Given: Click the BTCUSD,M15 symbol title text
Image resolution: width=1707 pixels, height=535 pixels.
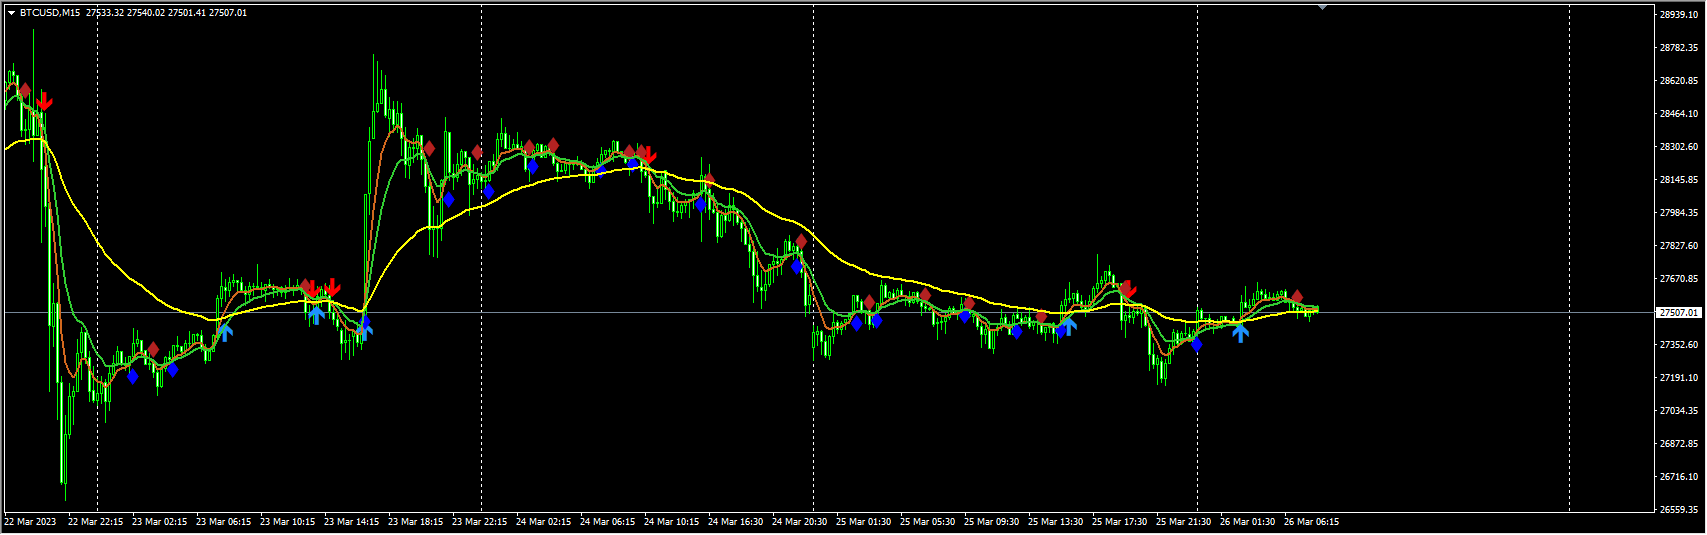Looking at the screenshot, I should 52,13.
